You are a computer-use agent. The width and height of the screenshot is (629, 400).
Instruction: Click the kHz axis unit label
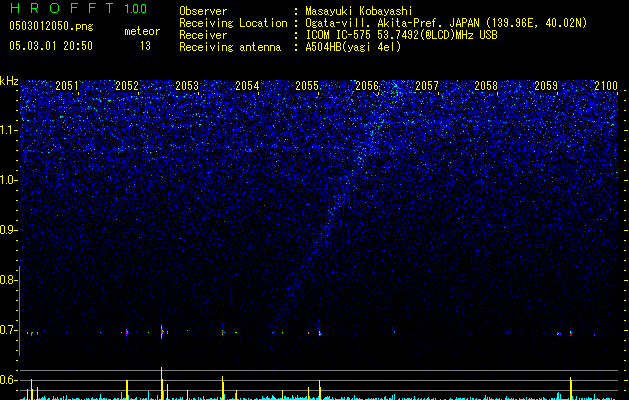coord(9,81)
